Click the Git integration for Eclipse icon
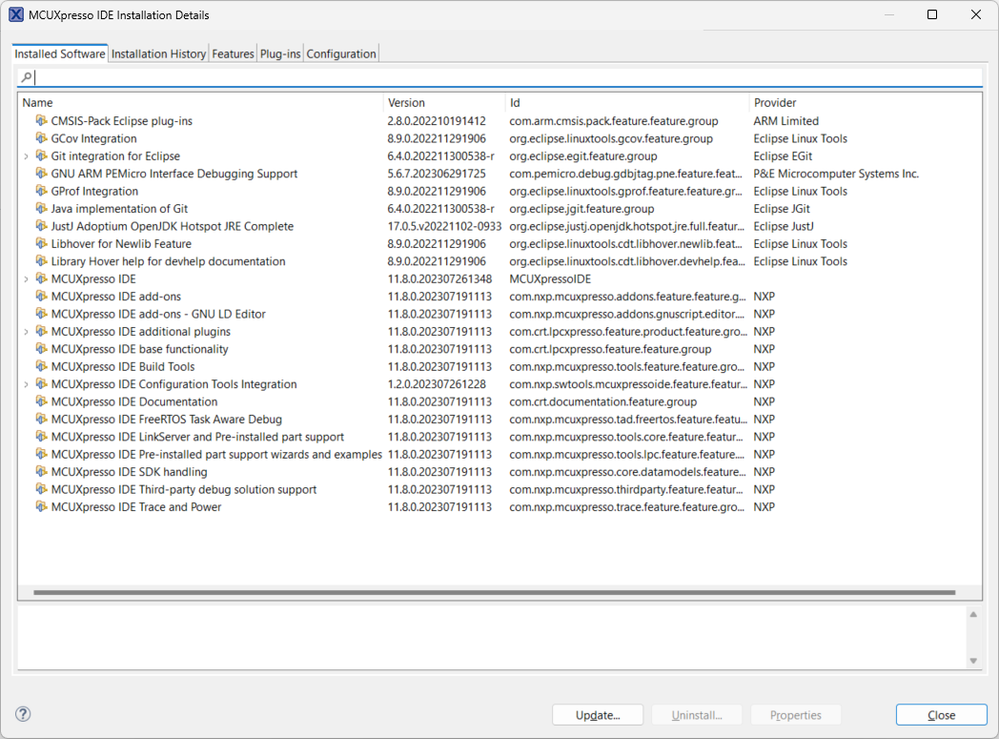 [41, 155]
